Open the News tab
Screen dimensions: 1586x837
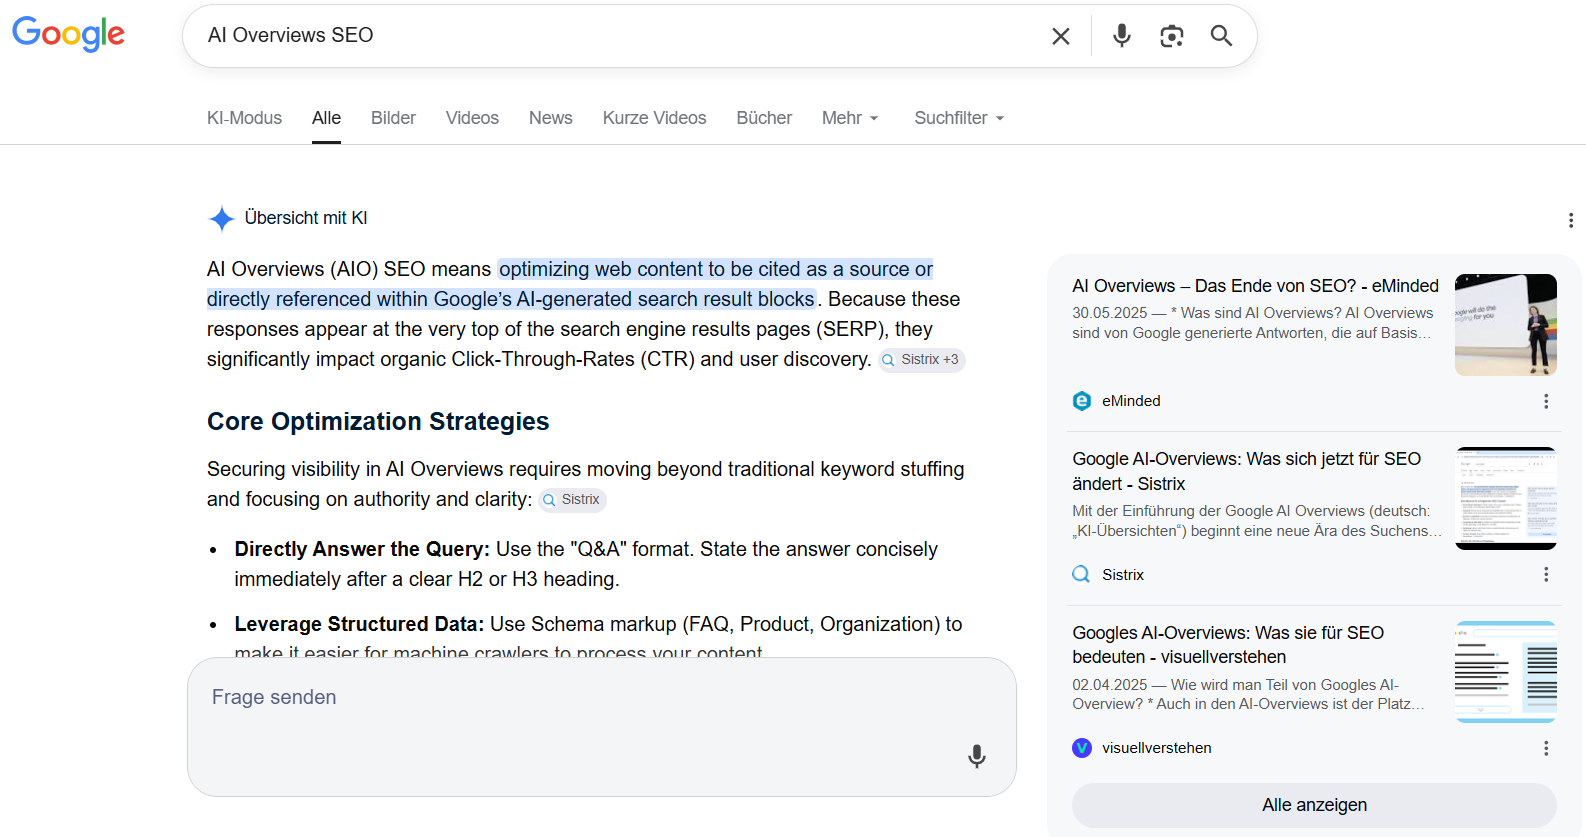[x=551, y=118]
